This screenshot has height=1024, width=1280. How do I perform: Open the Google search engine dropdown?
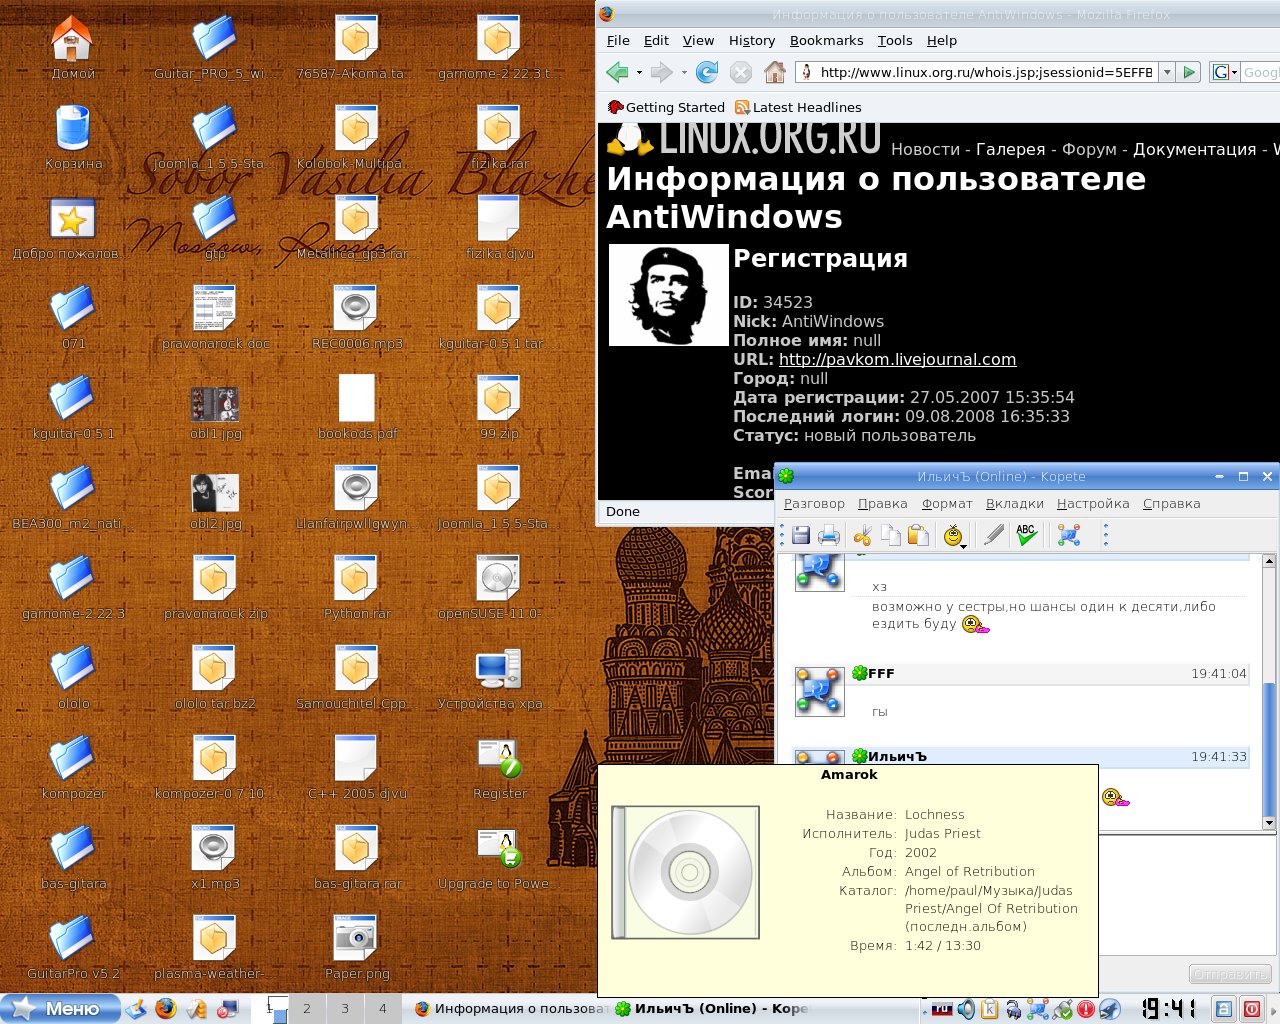(1225, 72)
